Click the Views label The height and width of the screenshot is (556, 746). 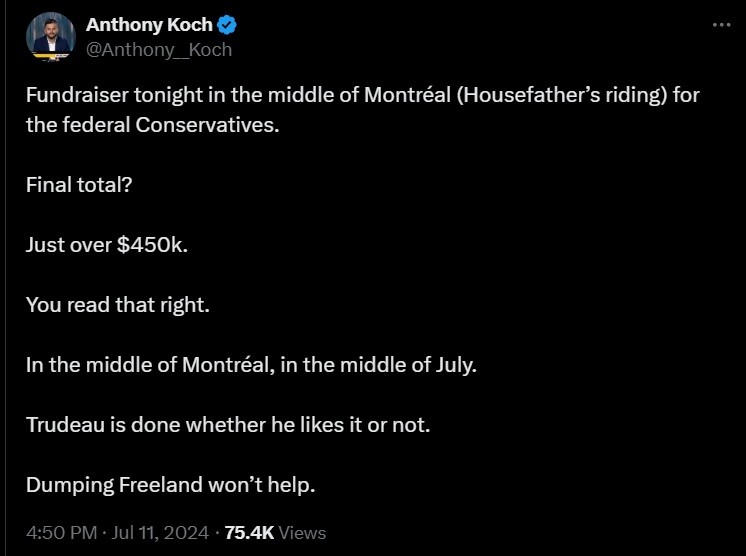(302, 533)
